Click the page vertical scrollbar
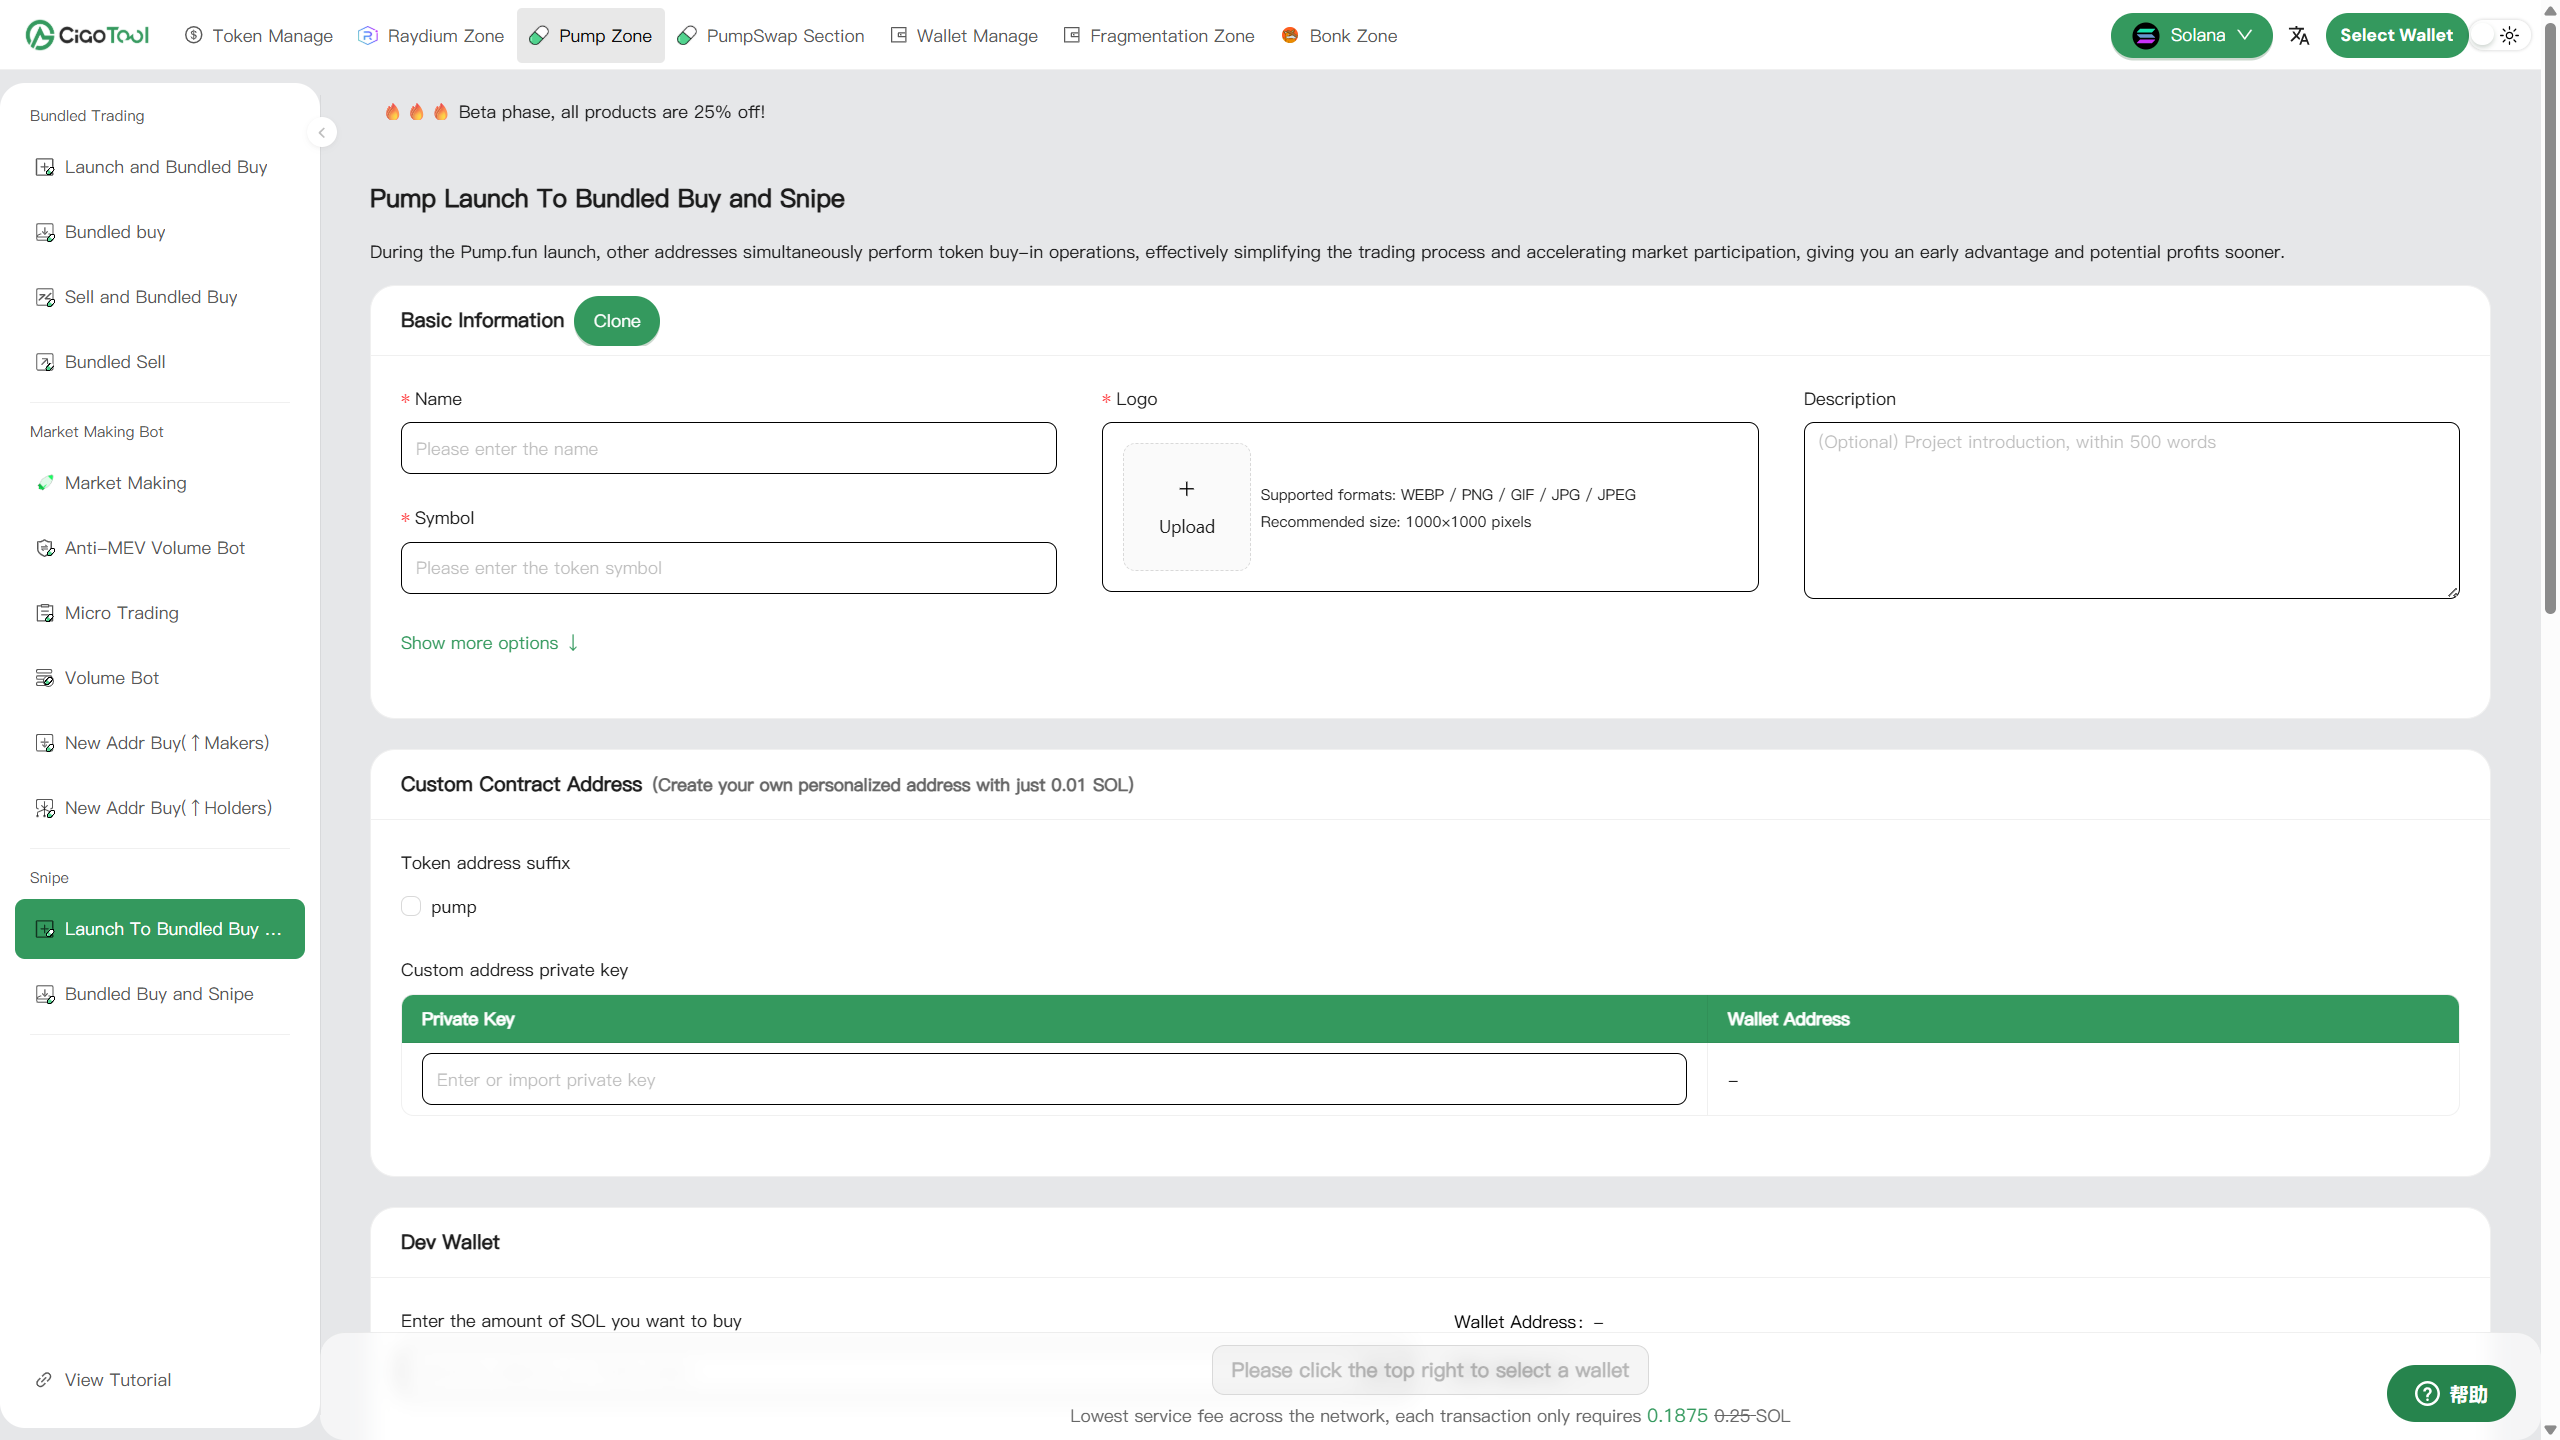This screenshot has width=2560, height=1440. (2550, 320)
